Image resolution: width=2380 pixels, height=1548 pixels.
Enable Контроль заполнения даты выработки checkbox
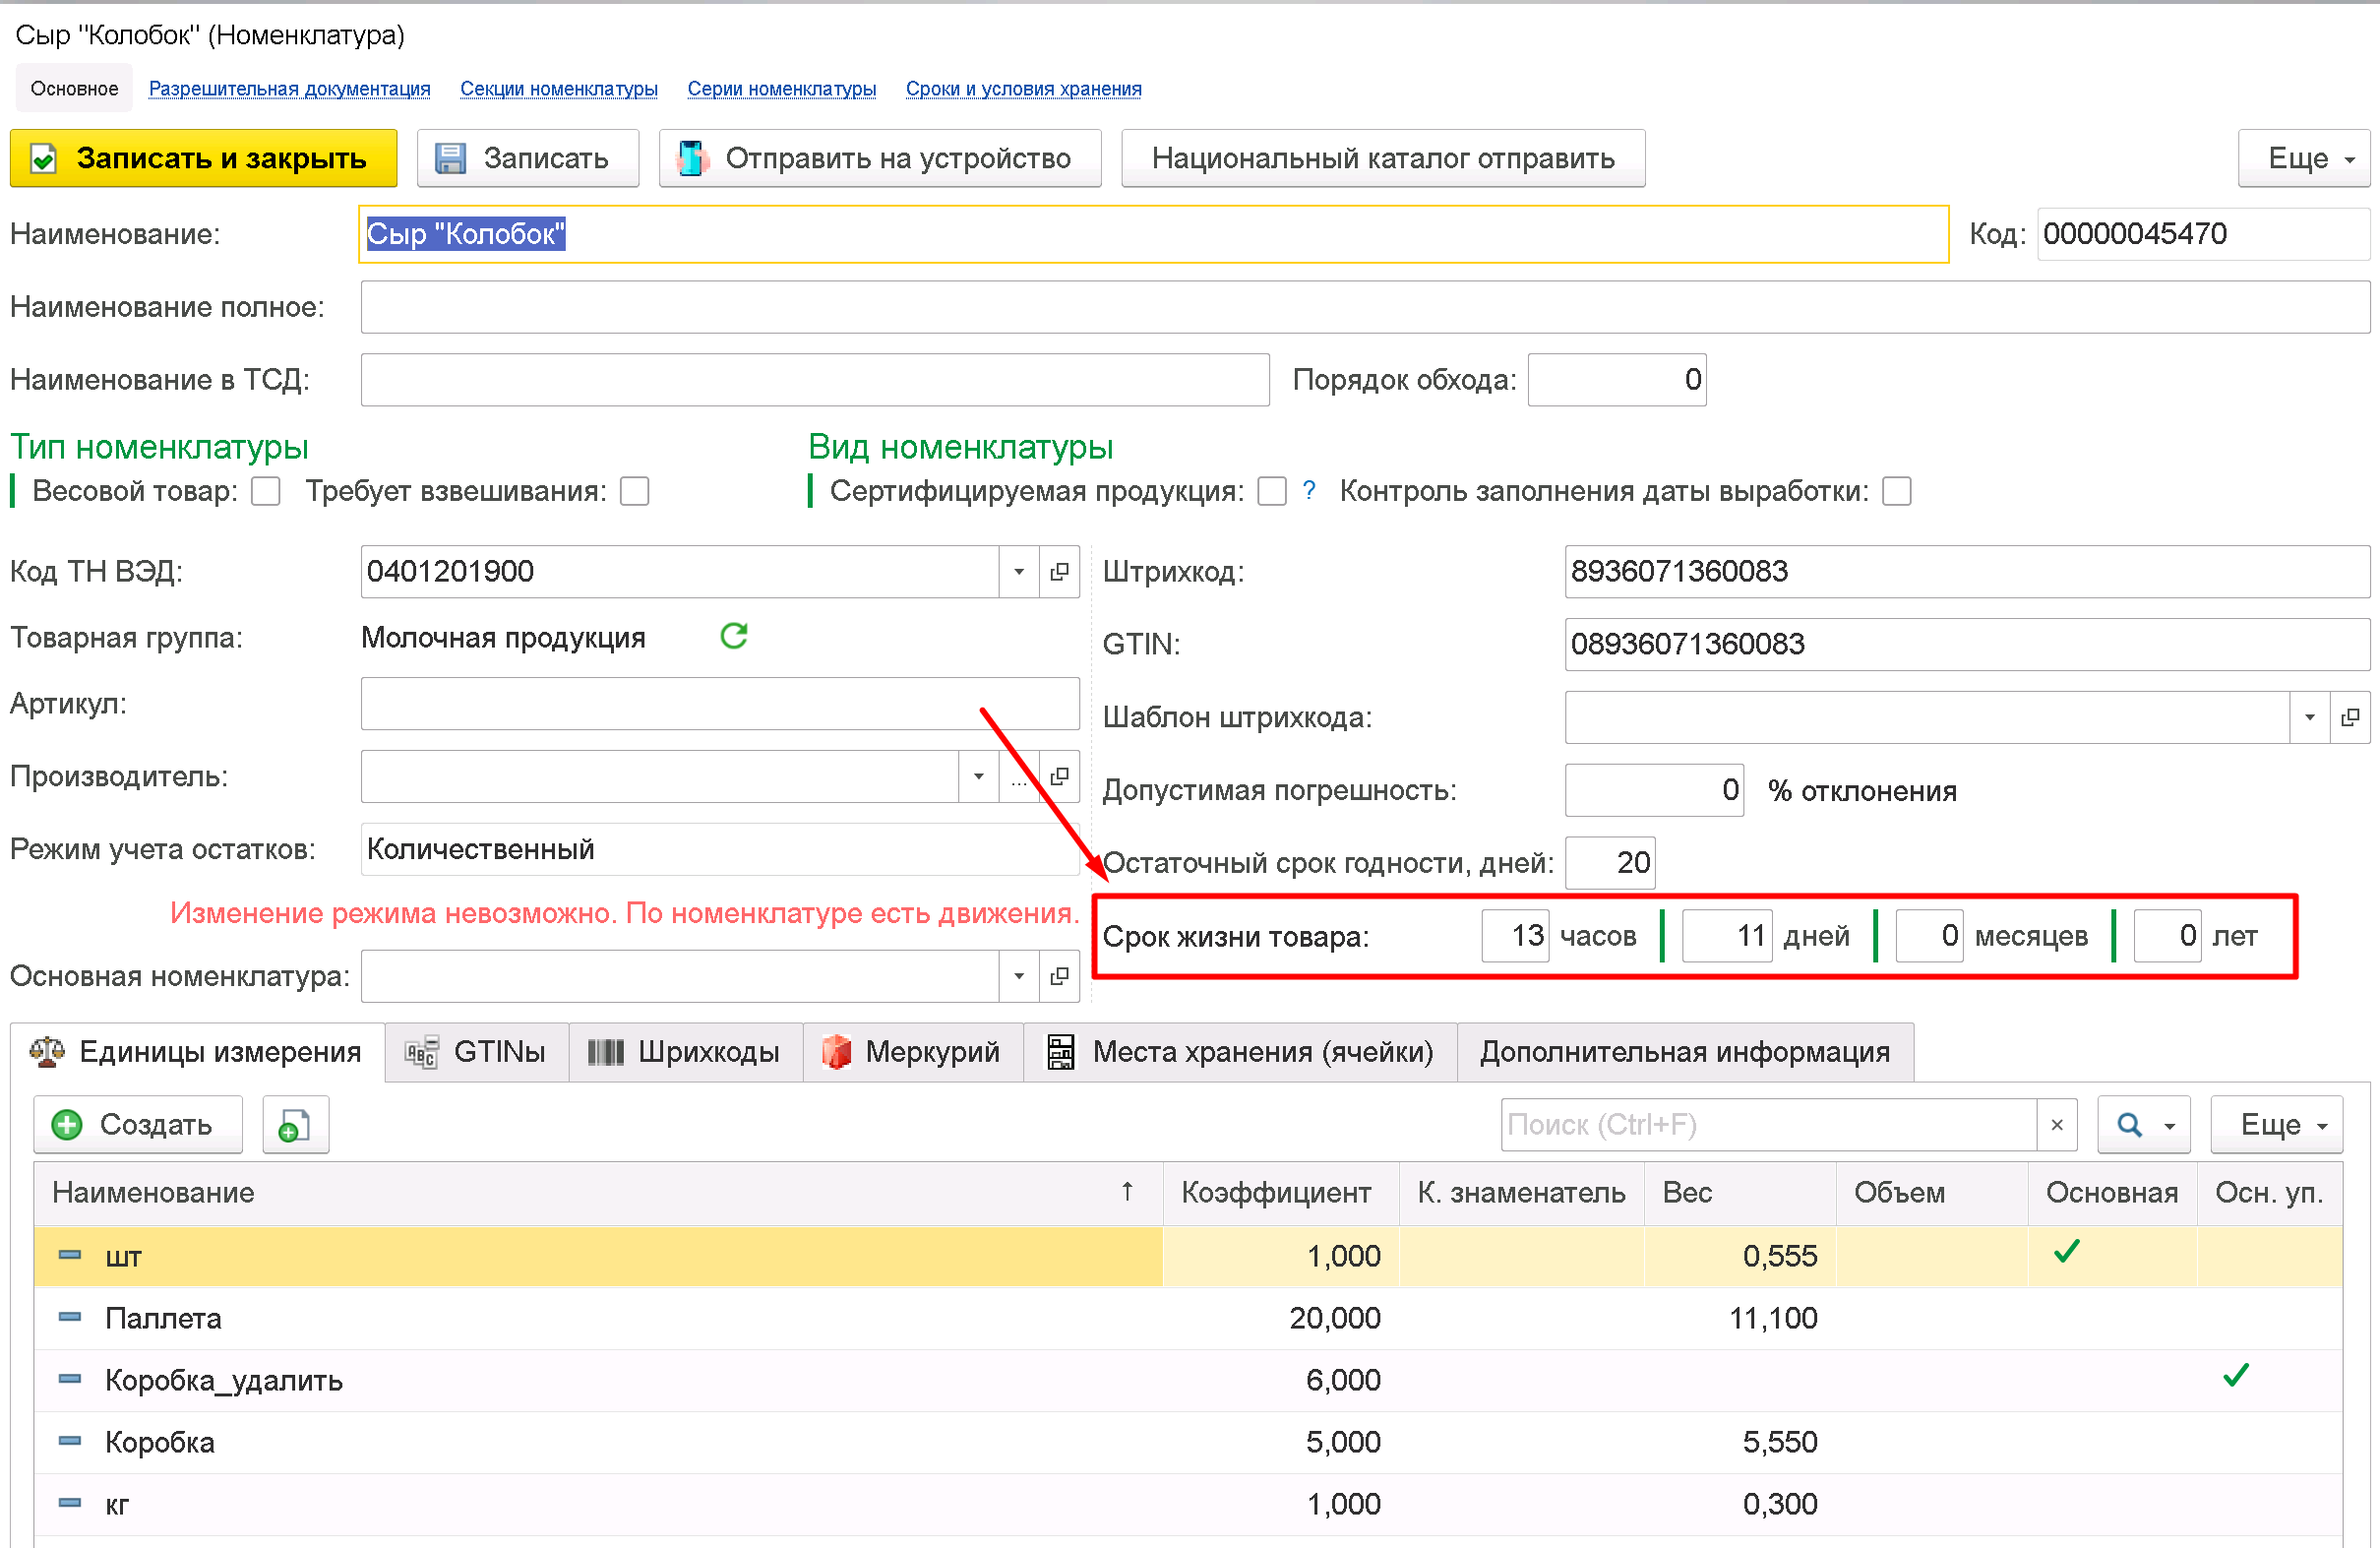coord(1896,491)
